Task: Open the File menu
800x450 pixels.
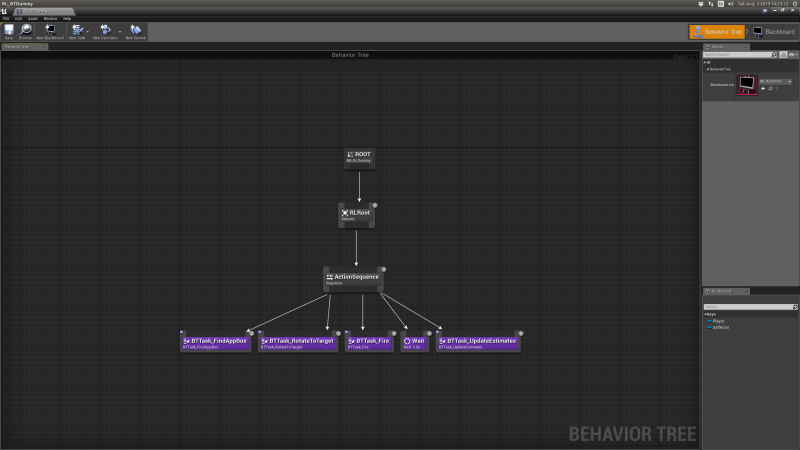Action: pyautogui.click(x=5, y=18)
